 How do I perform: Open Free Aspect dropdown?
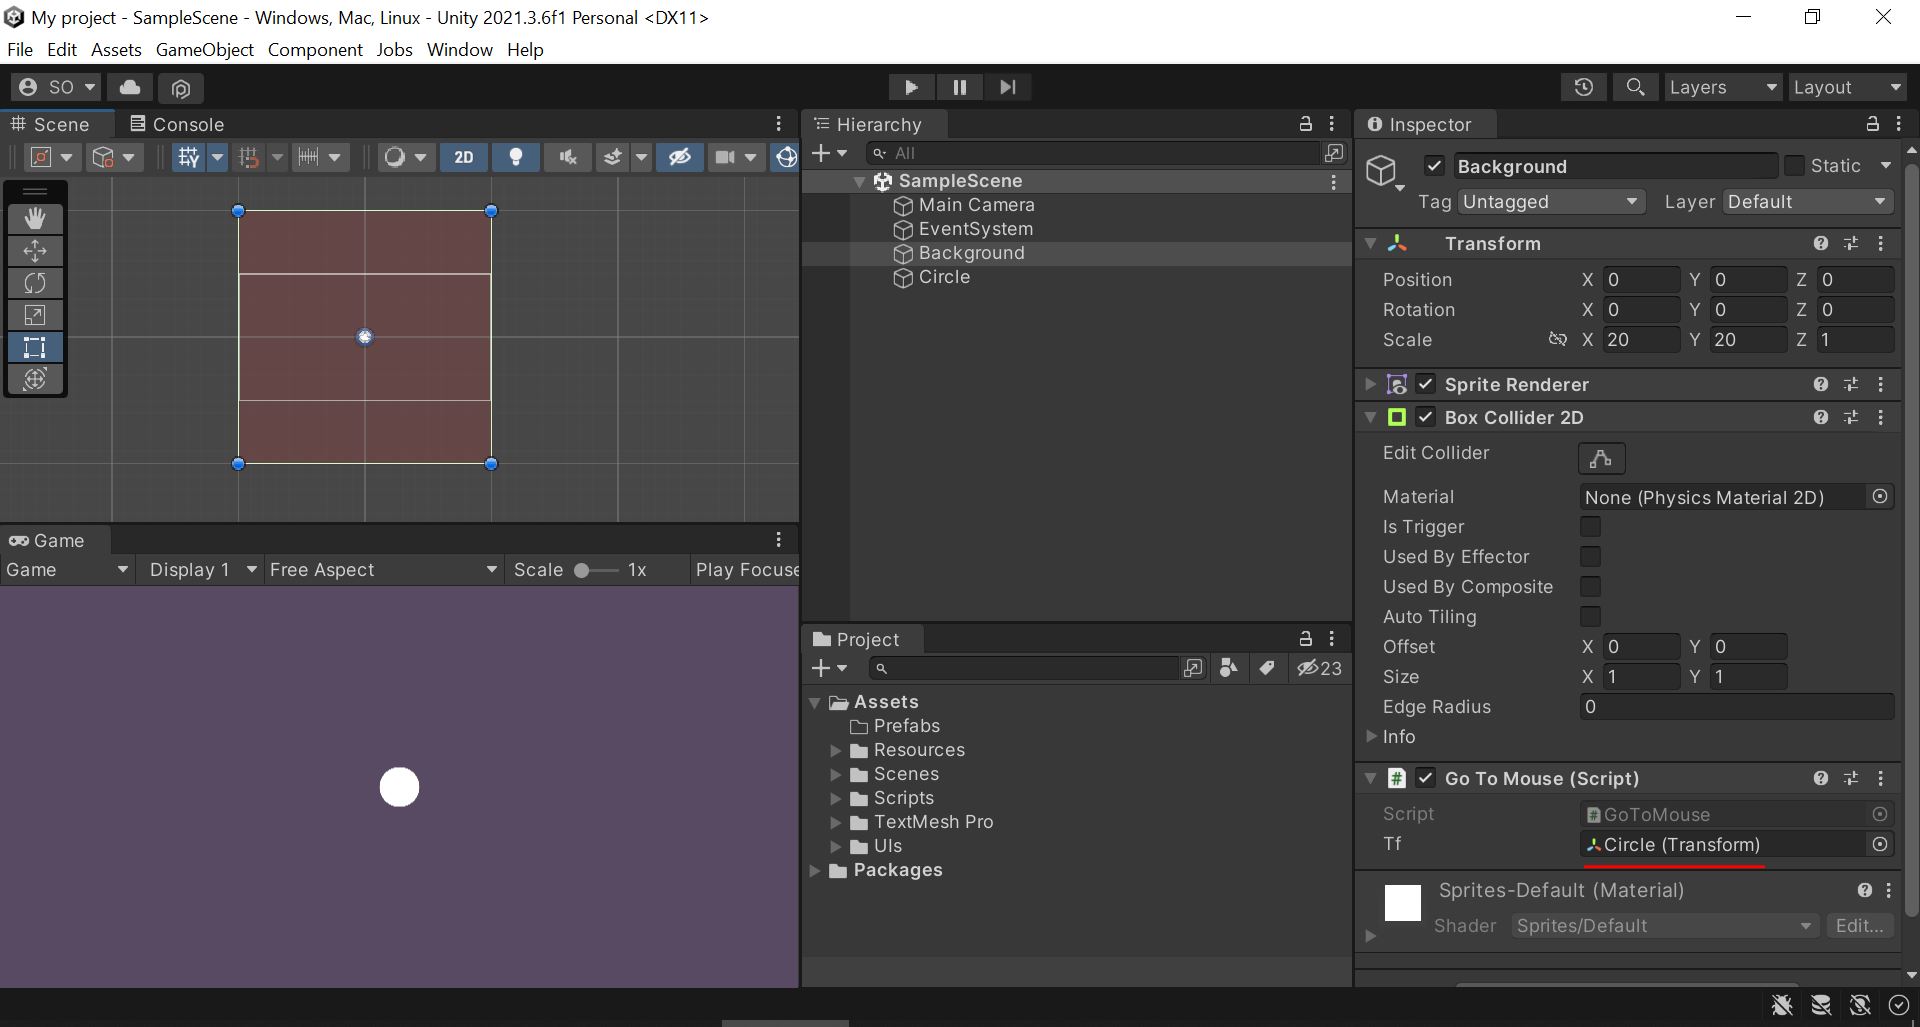click(x=383, y=569)
